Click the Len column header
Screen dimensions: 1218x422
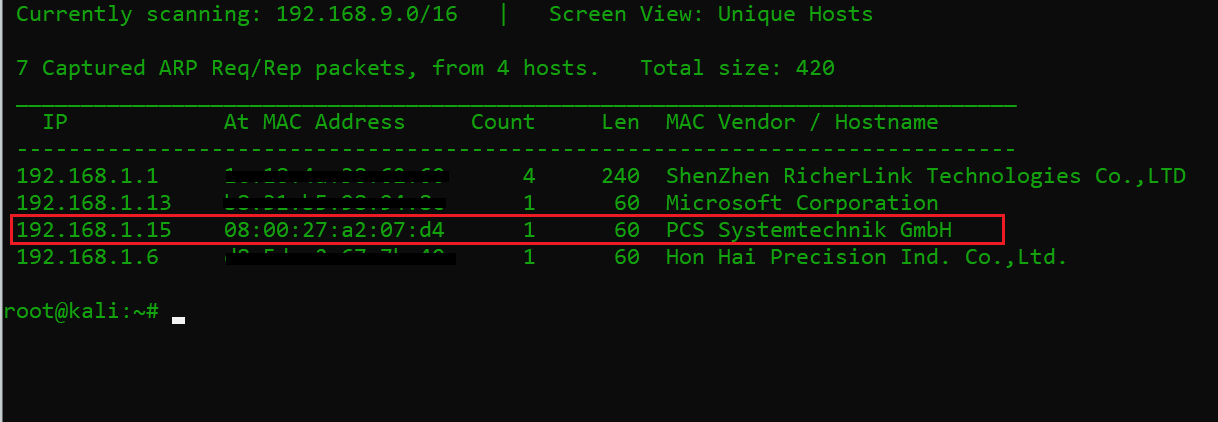coord(621,123)
